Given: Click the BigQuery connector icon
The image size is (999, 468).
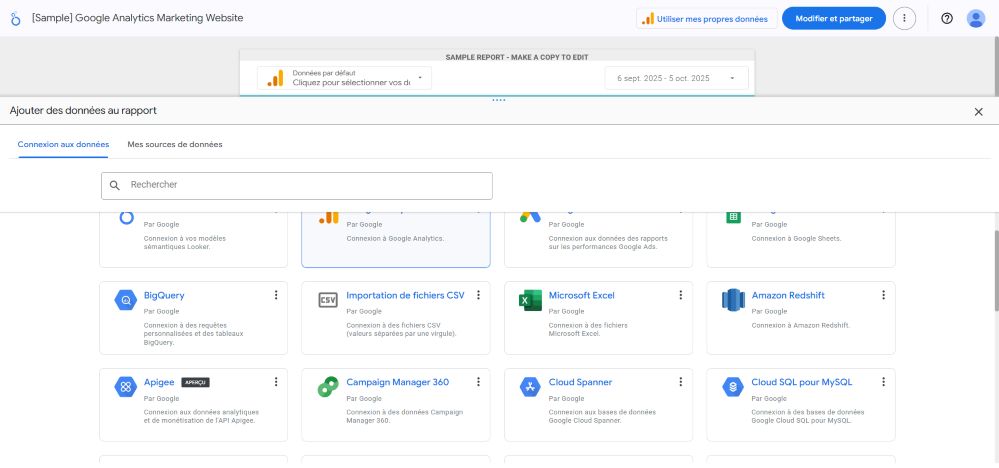Looking at the screenshot, I should coord(125,299).
